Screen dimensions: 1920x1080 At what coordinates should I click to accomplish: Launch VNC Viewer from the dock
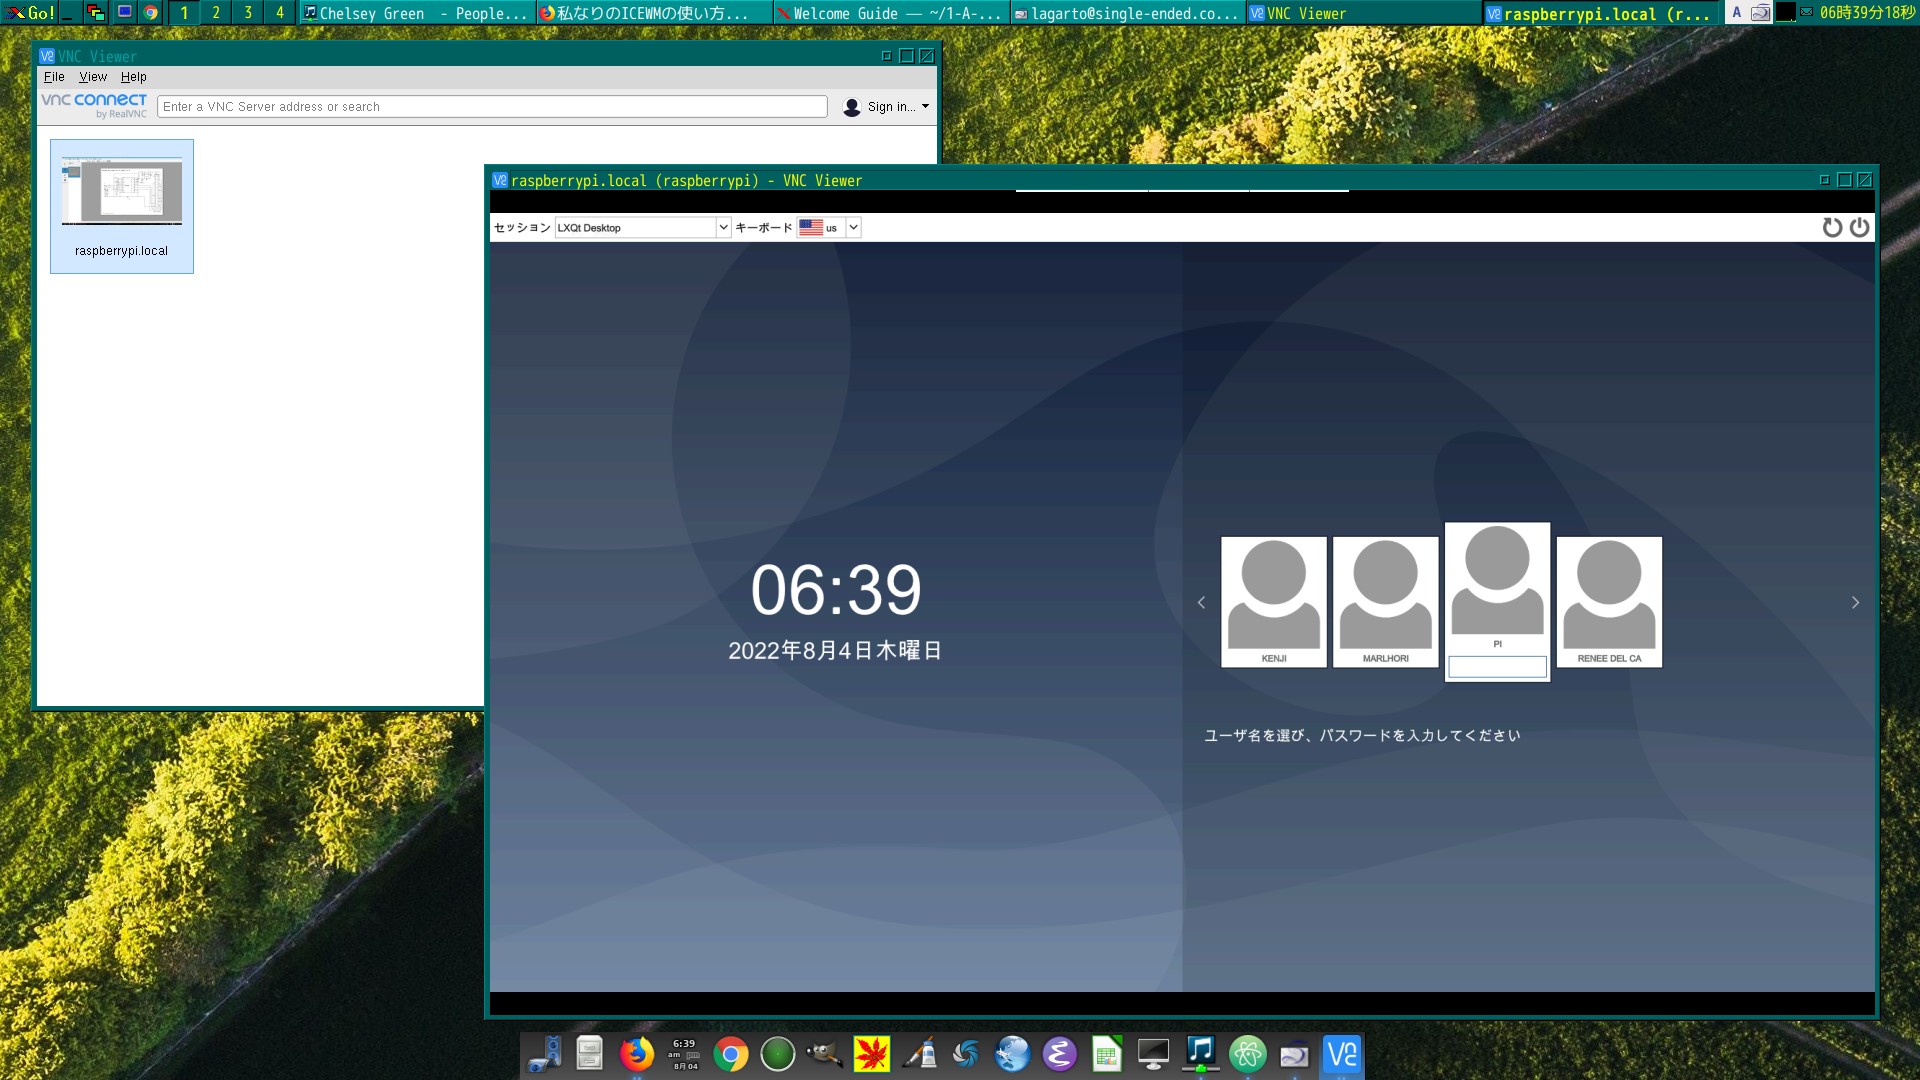tap(1341, 1055)
